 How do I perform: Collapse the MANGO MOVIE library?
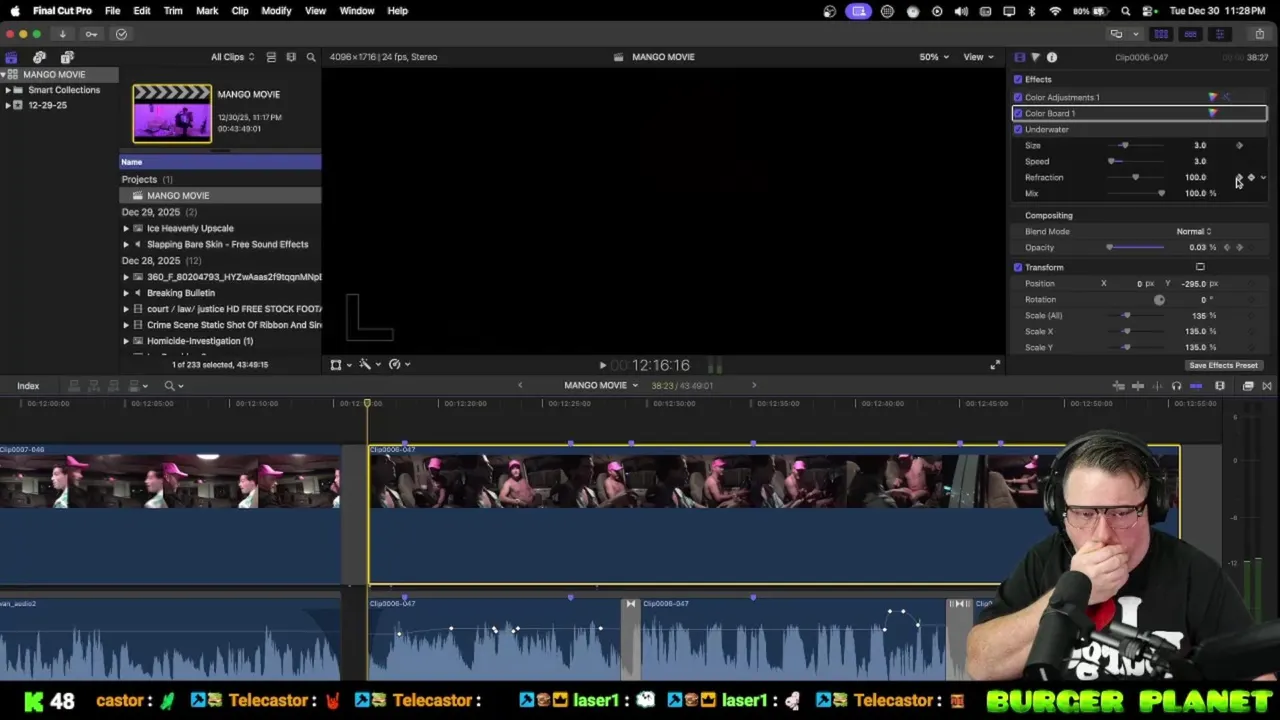point(4,75)
